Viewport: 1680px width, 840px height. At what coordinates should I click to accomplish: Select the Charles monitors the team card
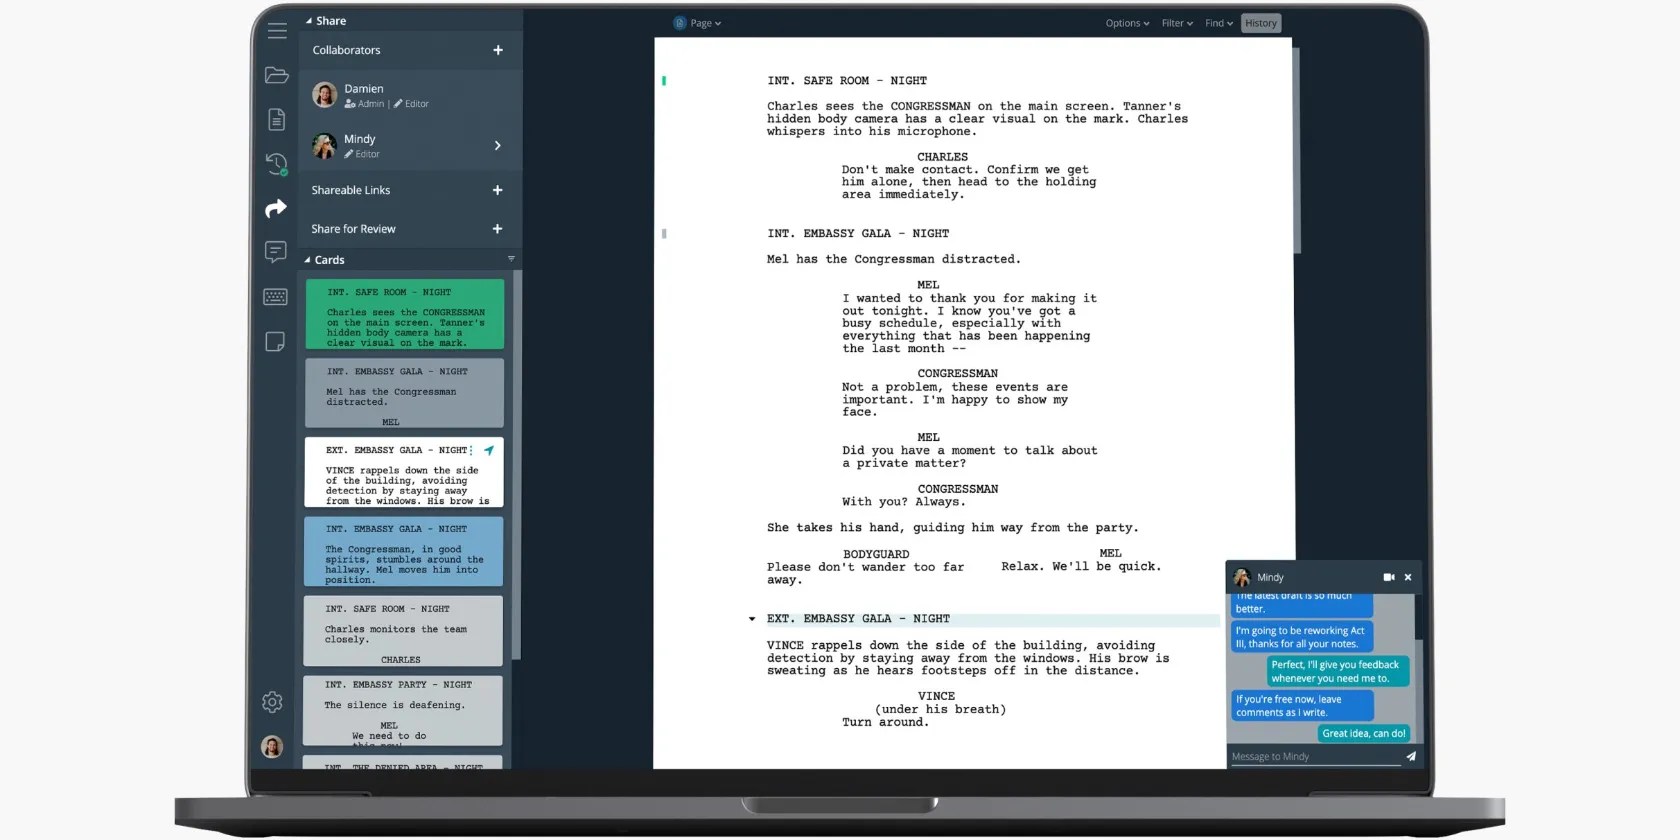pyautogui.click(x=403, y=631)
